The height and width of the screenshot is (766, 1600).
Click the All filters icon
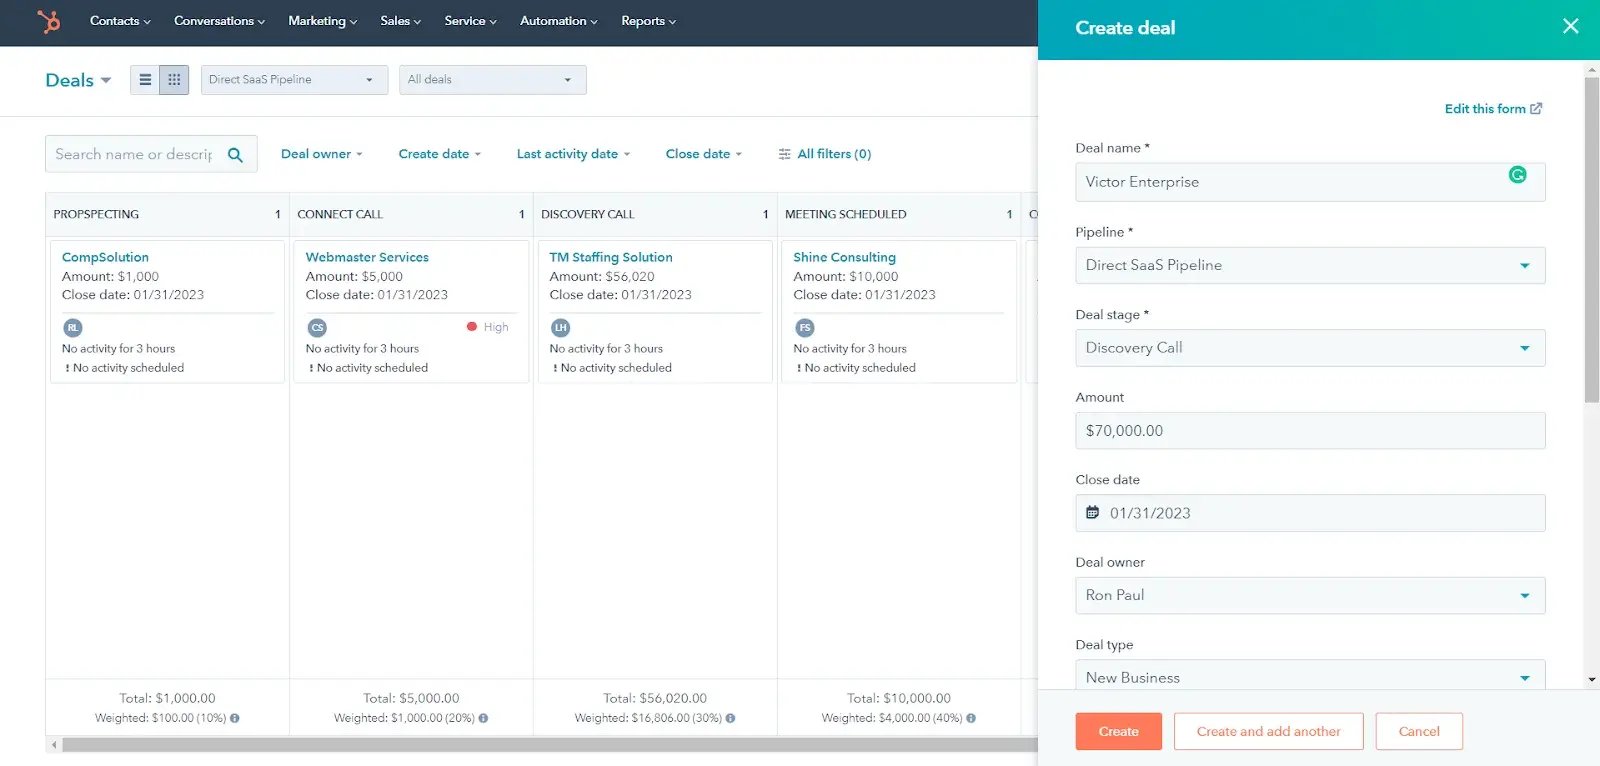coord(784,154)
